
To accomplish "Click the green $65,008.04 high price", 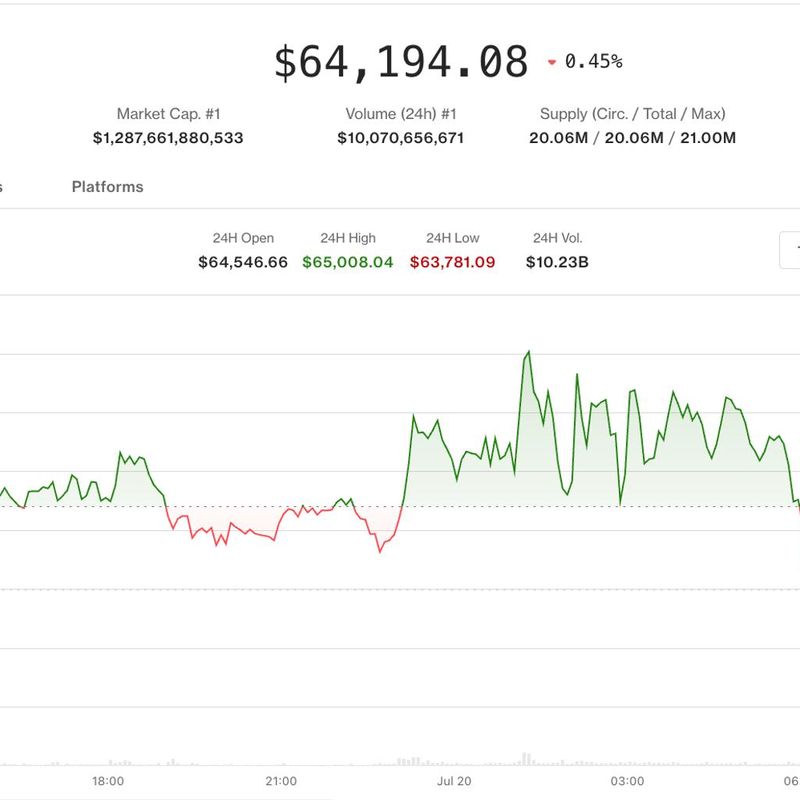I will click(x=348, y=262).
